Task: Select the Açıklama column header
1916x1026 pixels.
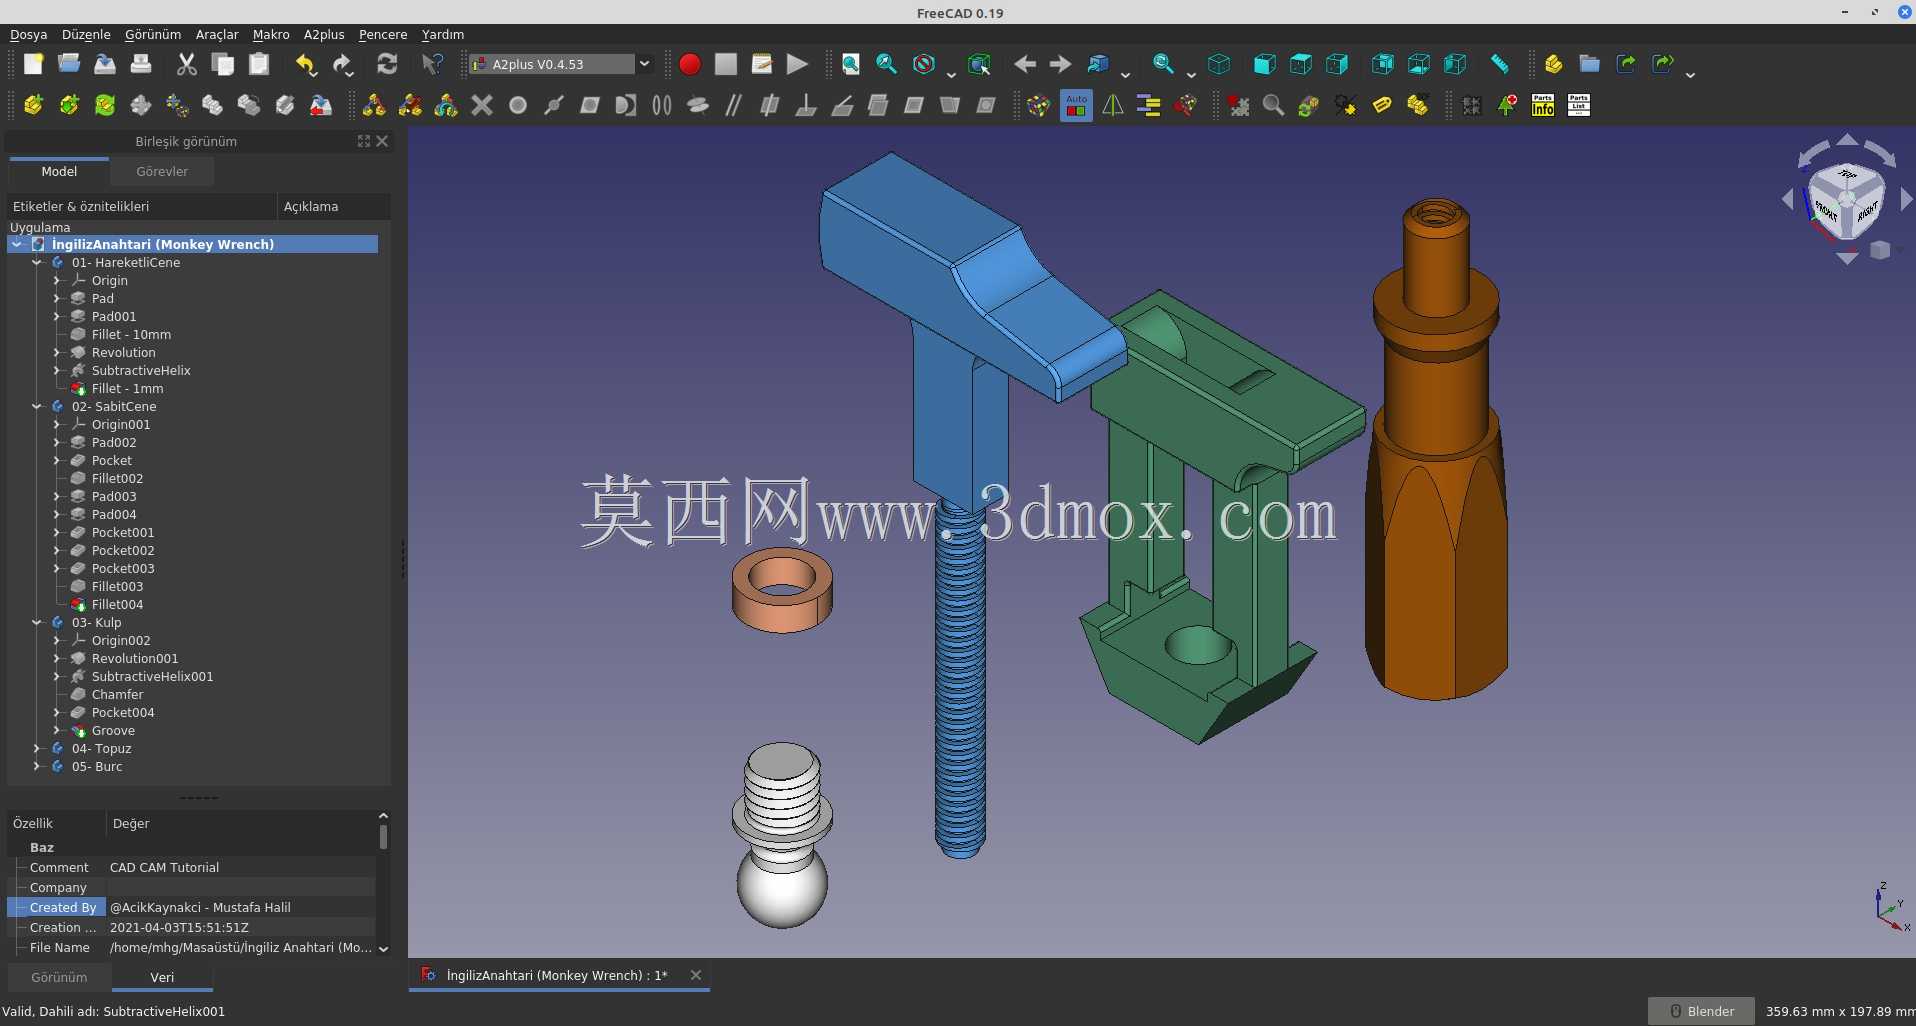Action: point(332,206)
